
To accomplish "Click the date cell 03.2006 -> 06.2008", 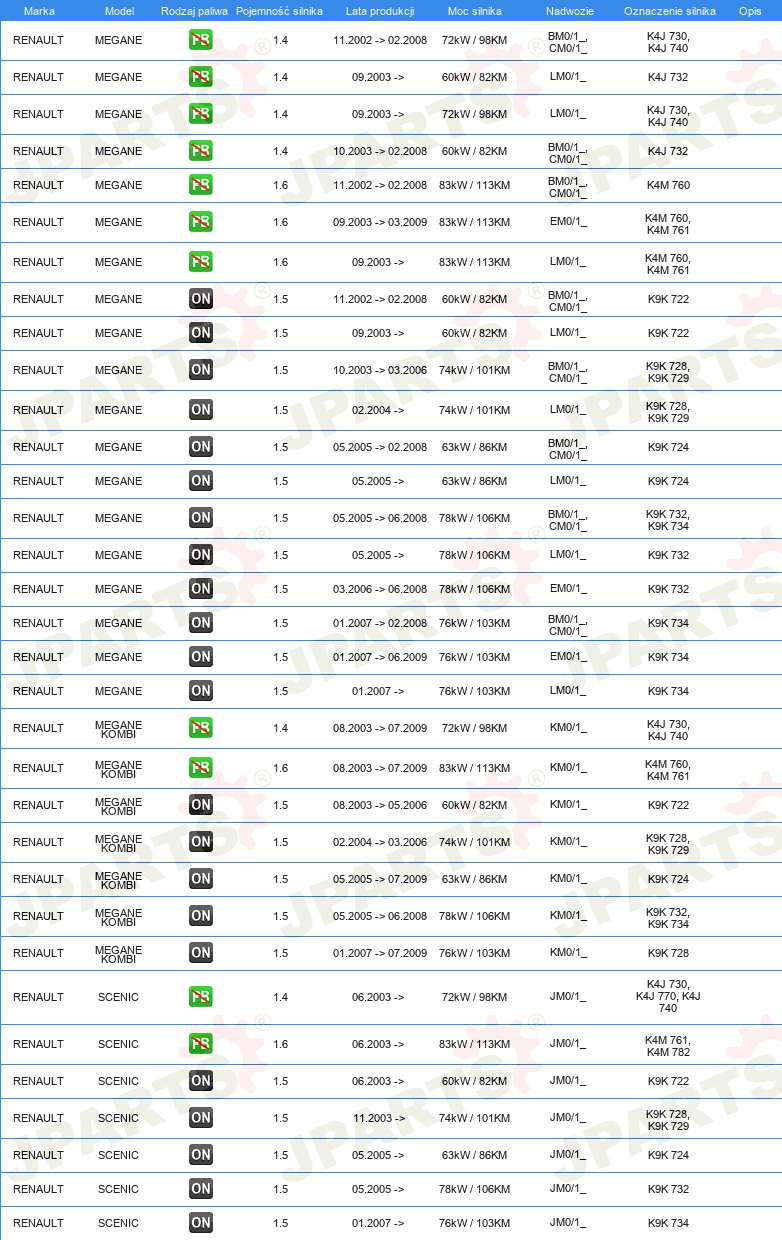I will tap(380, 590).
